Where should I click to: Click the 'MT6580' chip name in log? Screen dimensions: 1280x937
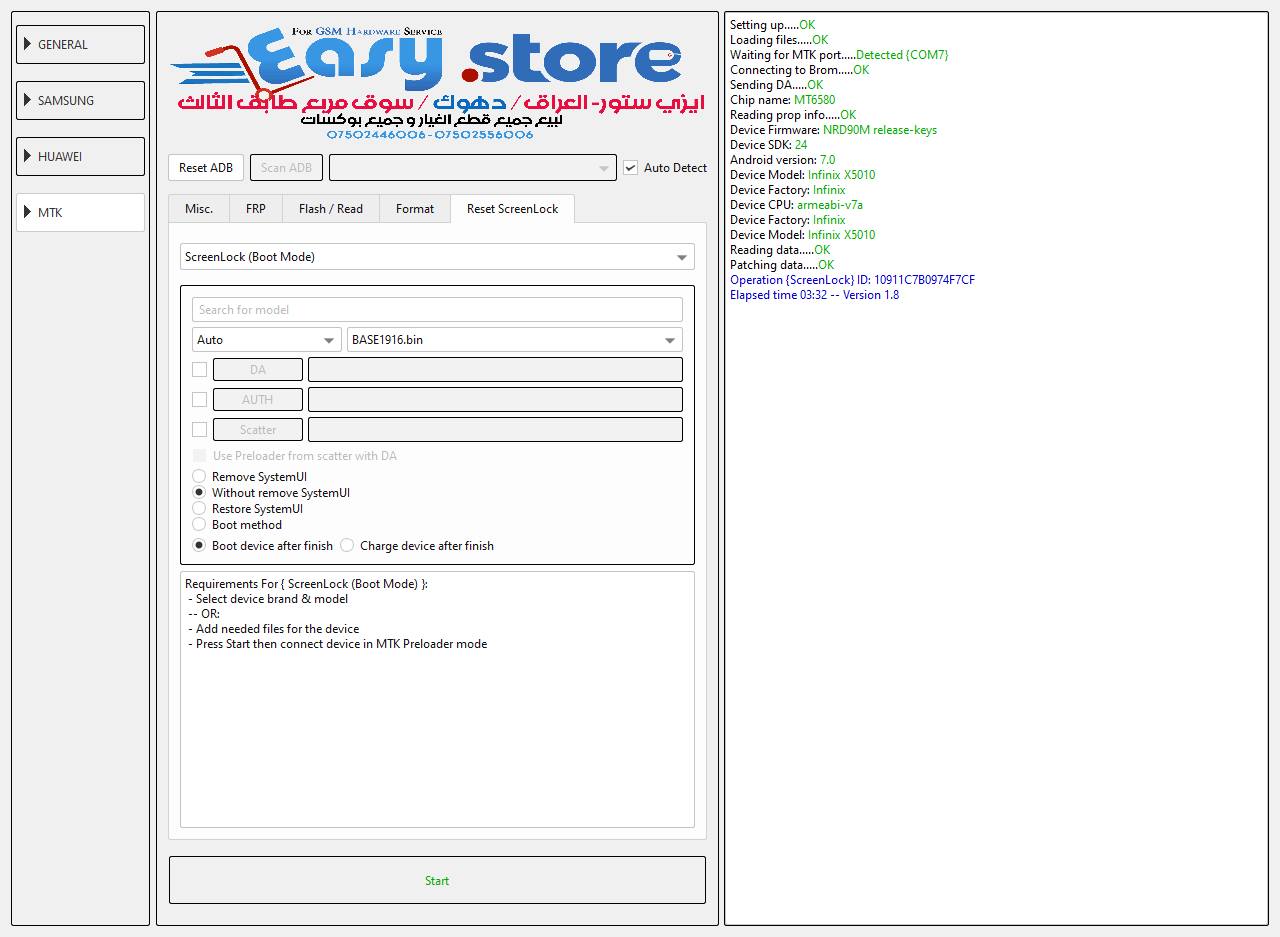tap(814, 100)
